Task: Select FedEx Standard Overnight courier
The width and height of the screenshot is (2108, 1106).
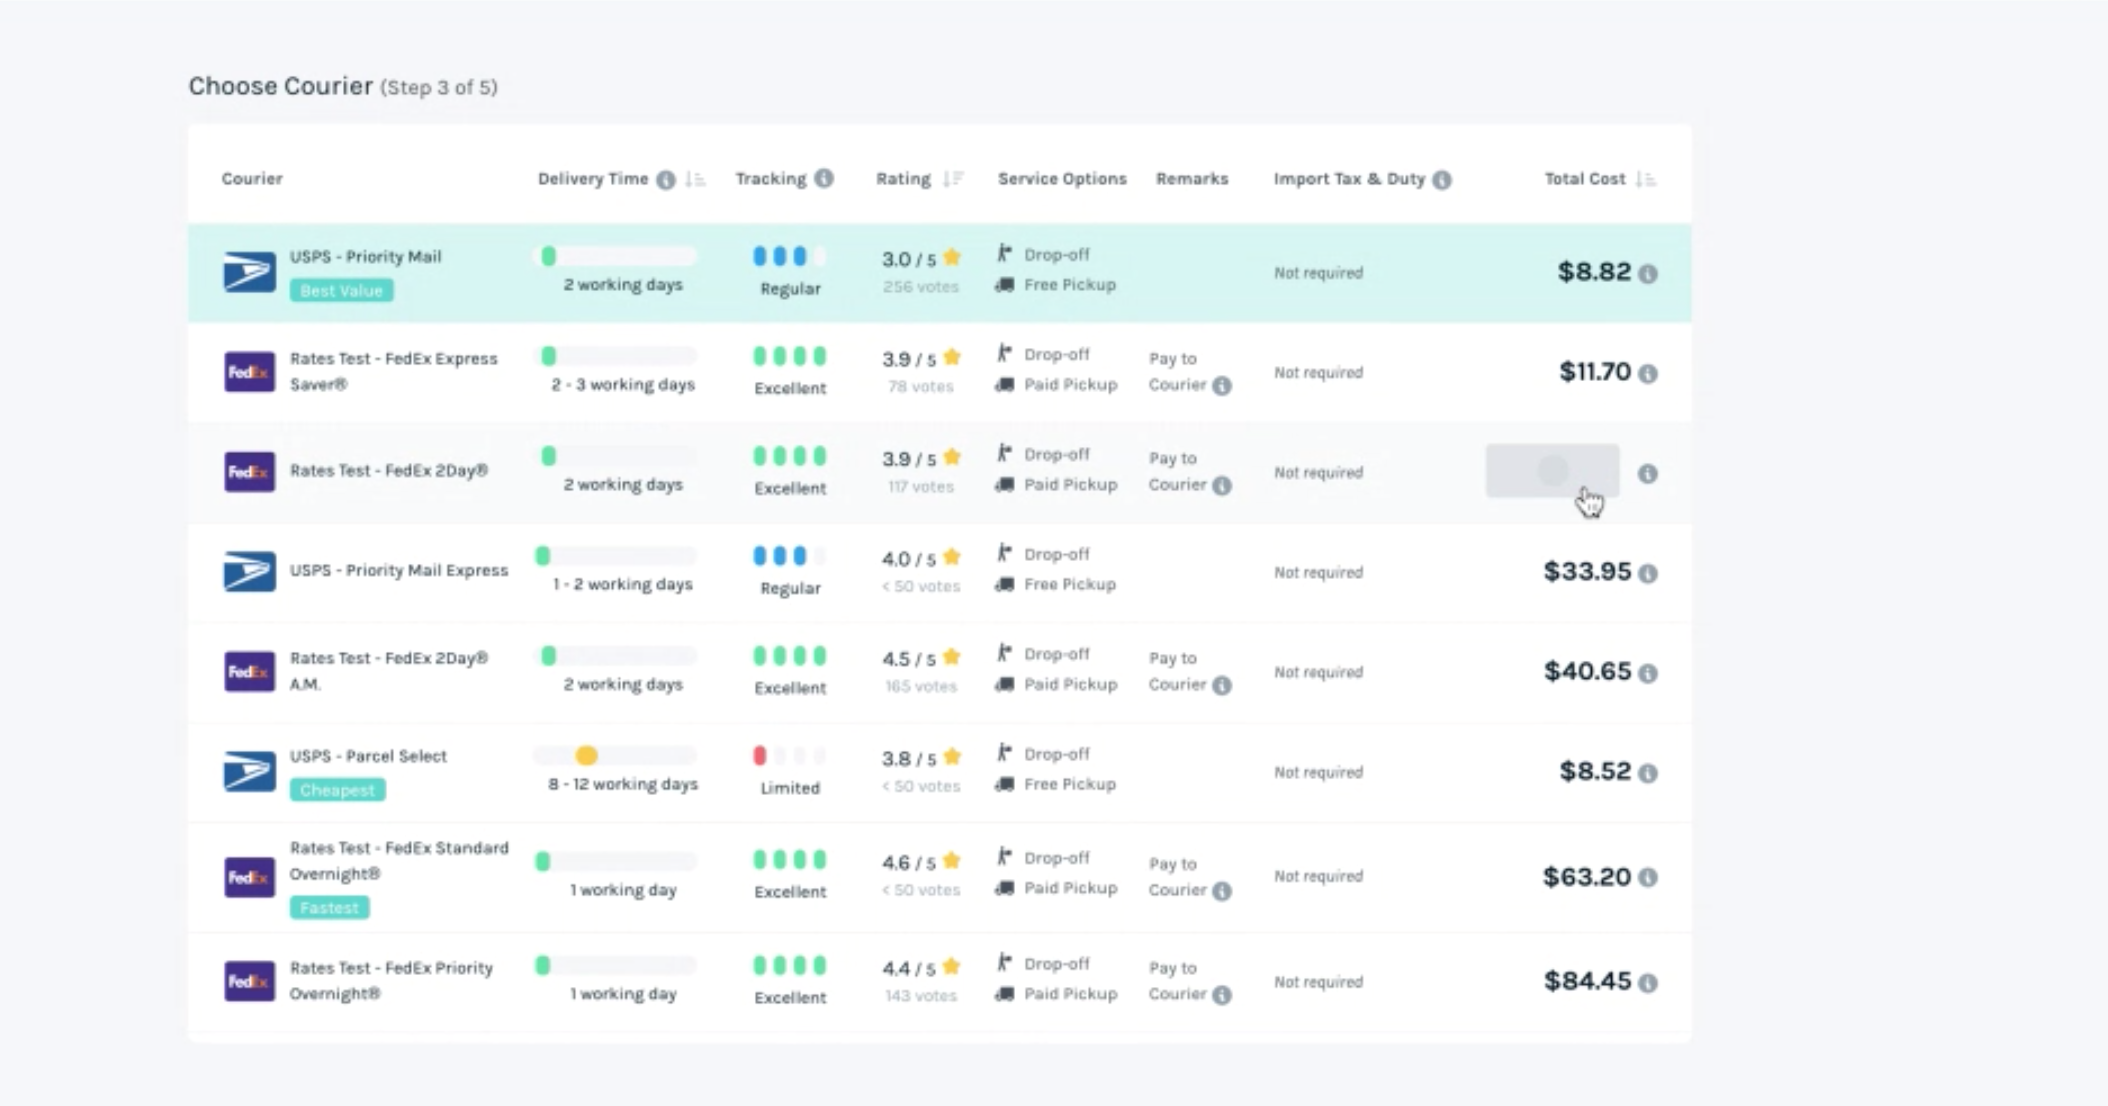Action: coord(399,861)
